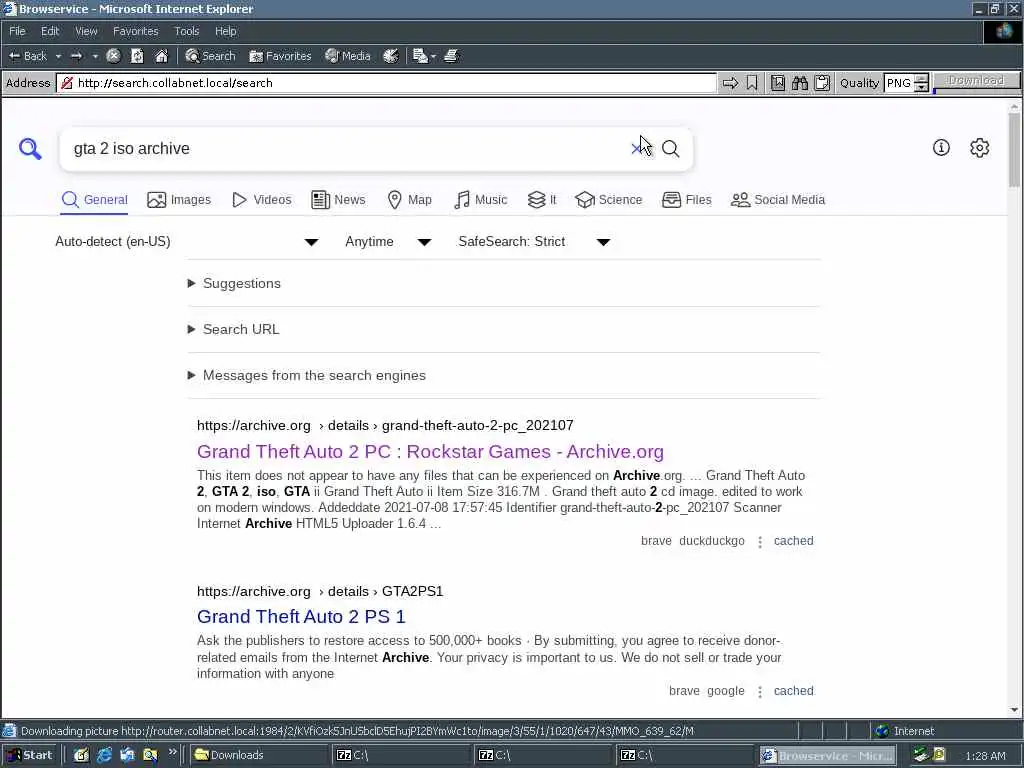This screenshot has height=768, width=1024.
Task: Switch to the Music tab
Action: [480, 200]
